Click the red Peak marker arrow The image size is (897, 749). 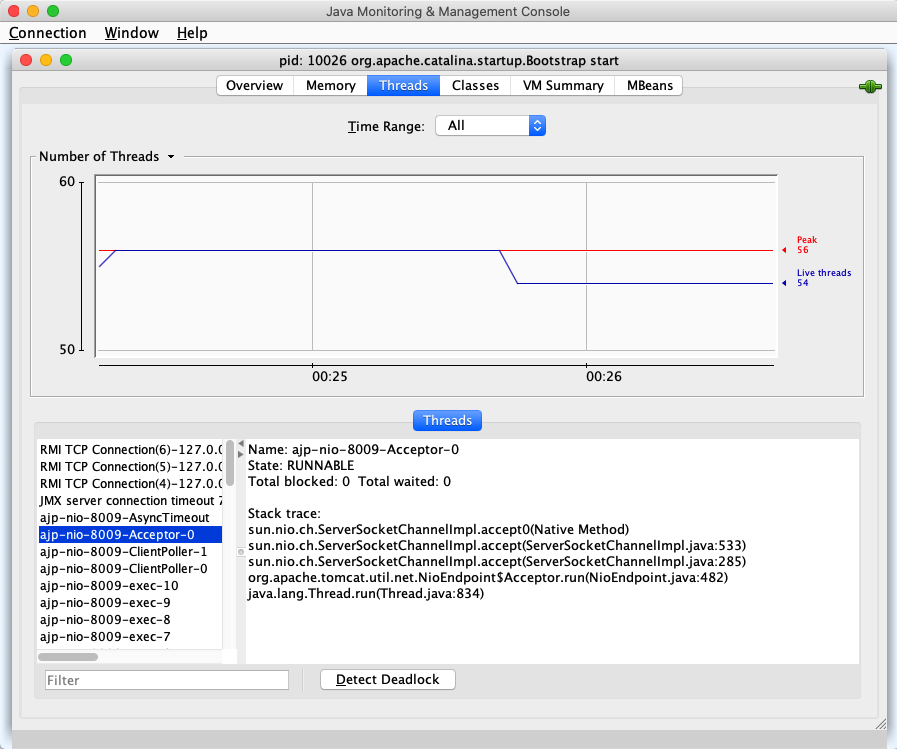tap(785, 250)
